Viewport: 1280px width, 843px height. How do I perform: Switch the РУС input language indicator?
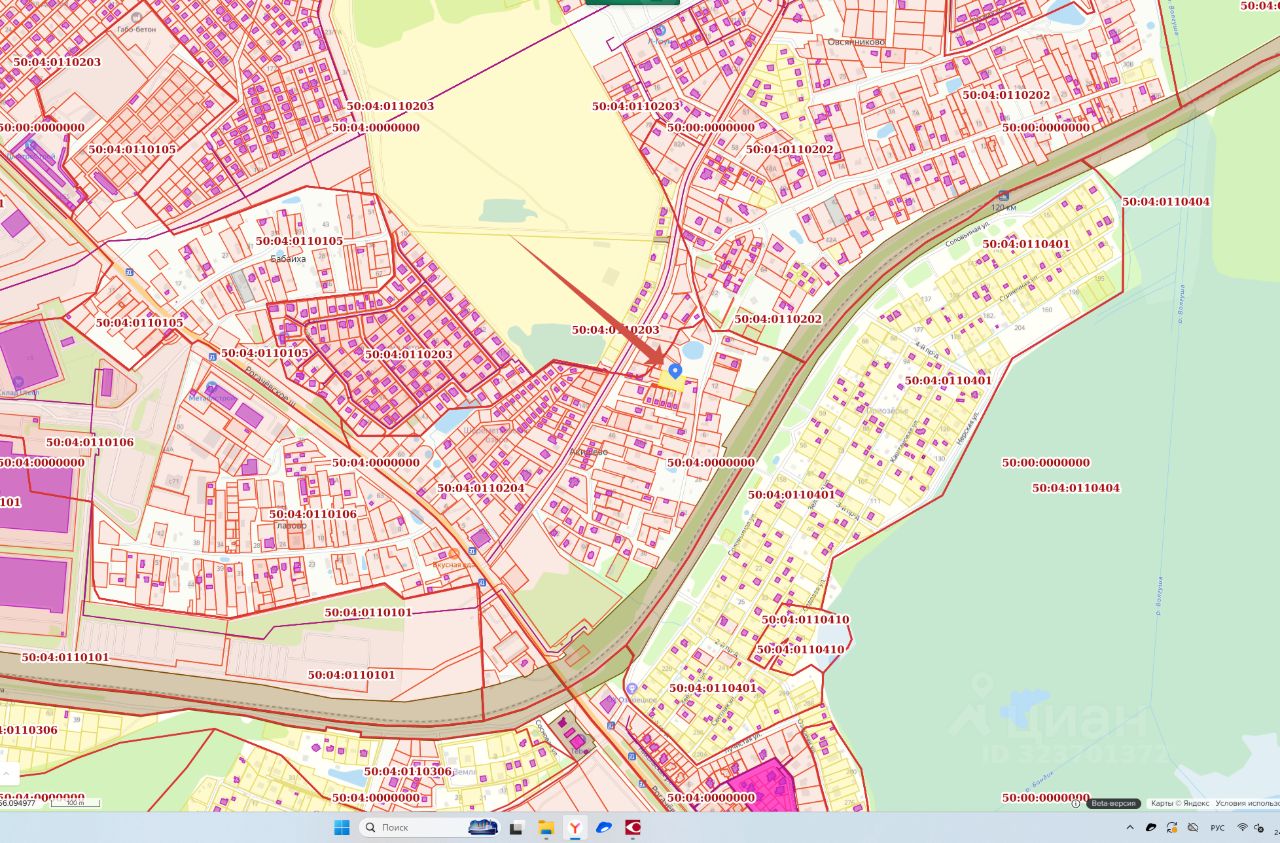pyautogui.click(x=1217, y=828)
